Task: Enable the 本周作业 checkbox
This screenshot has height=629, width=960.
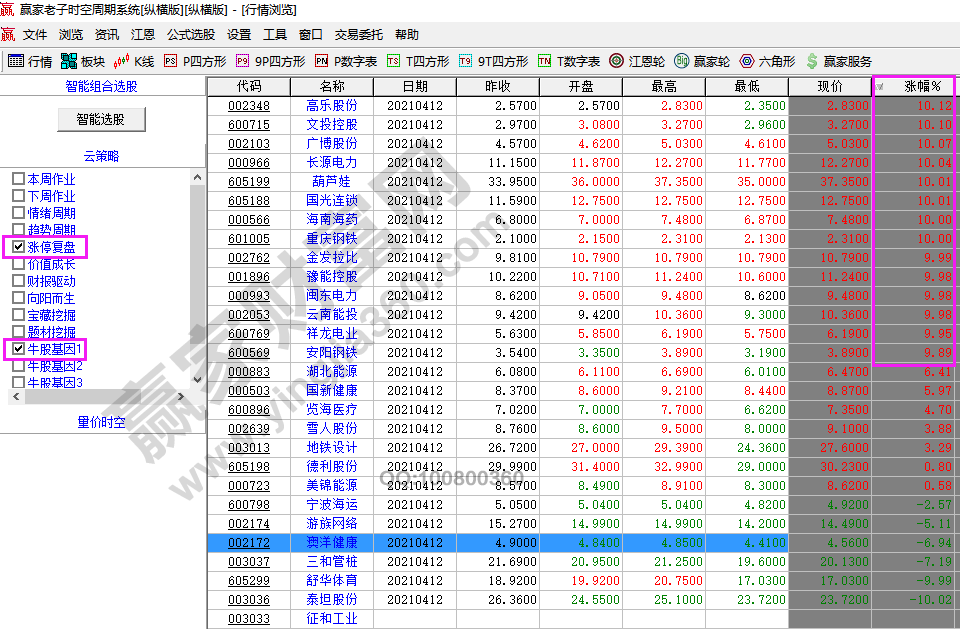Action: tap(18, 179)
